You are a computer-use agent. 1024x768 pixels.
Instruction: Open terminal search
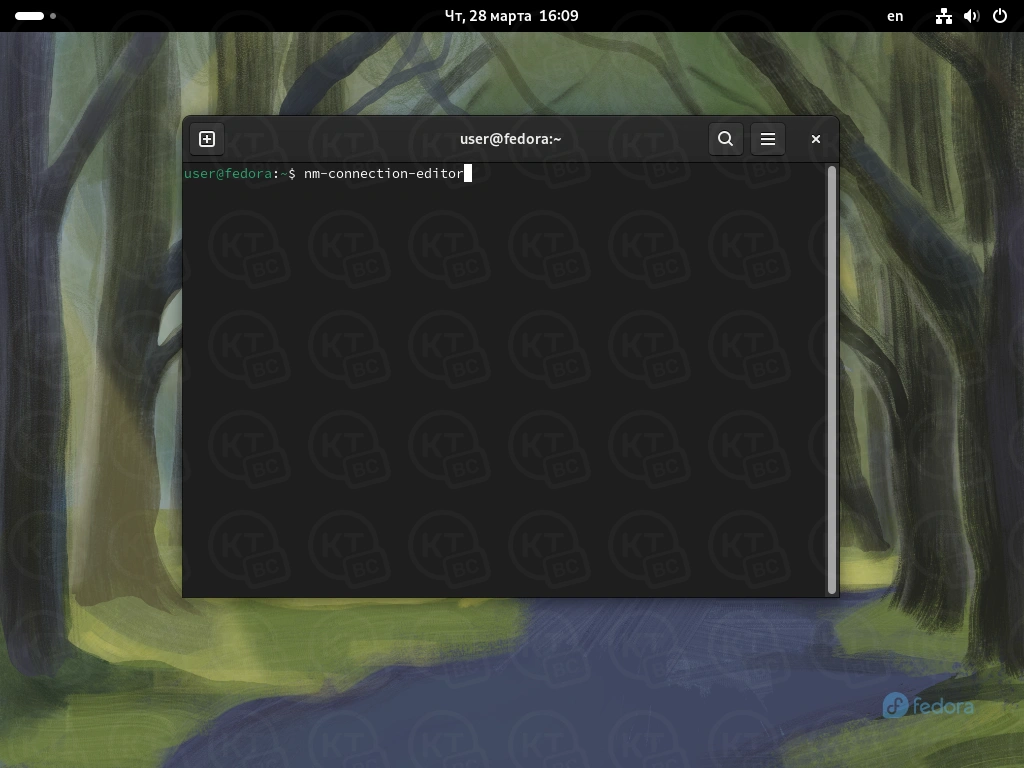tap(726, 139)
